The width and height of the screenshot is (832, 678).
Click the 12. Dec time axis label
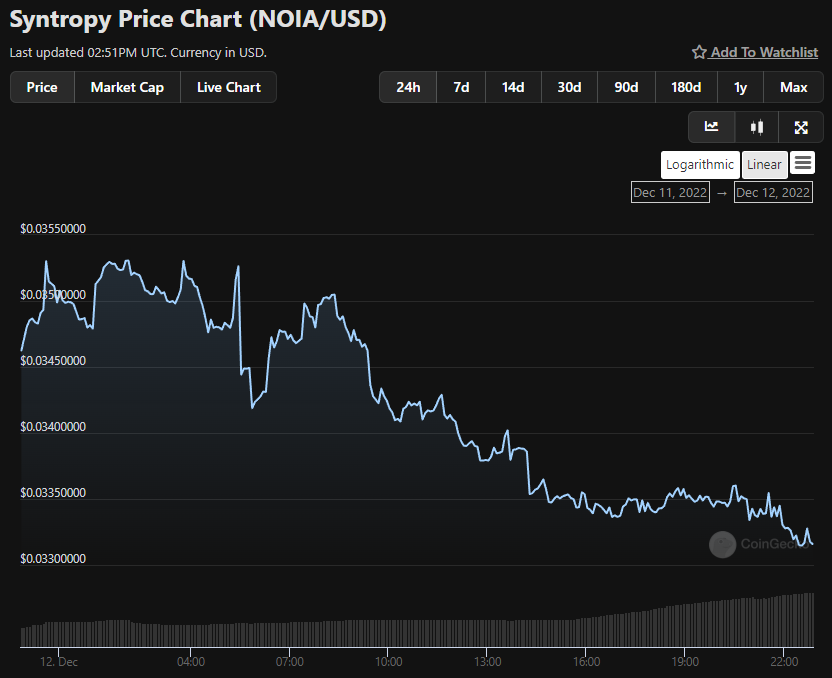click(59, 662)
